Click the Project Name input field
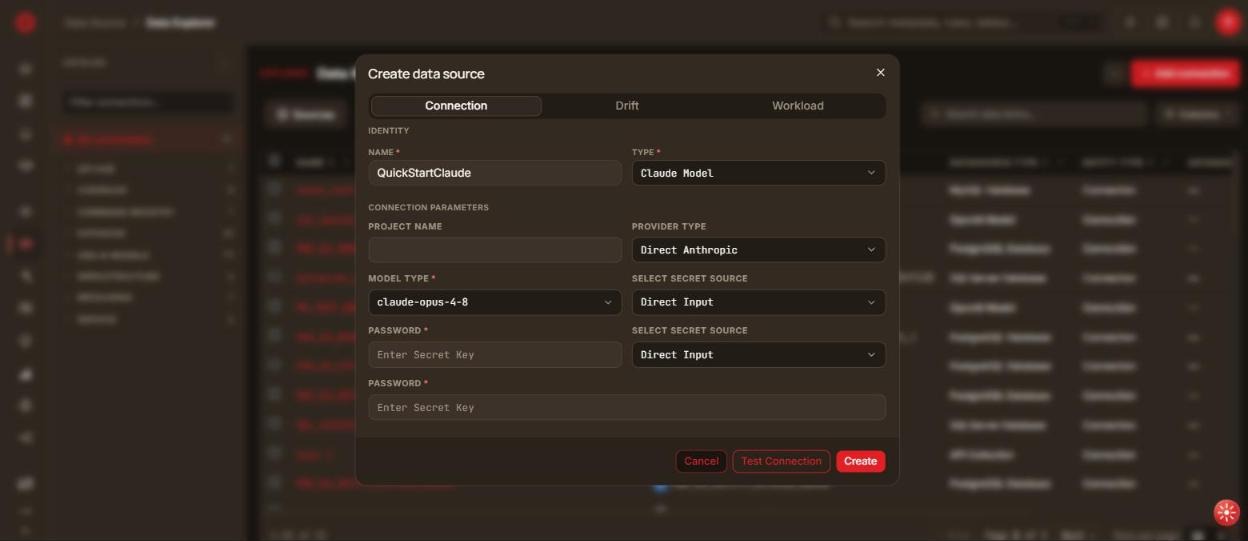Viewport: 1248px width, 541px height. [x=495, y=250]
